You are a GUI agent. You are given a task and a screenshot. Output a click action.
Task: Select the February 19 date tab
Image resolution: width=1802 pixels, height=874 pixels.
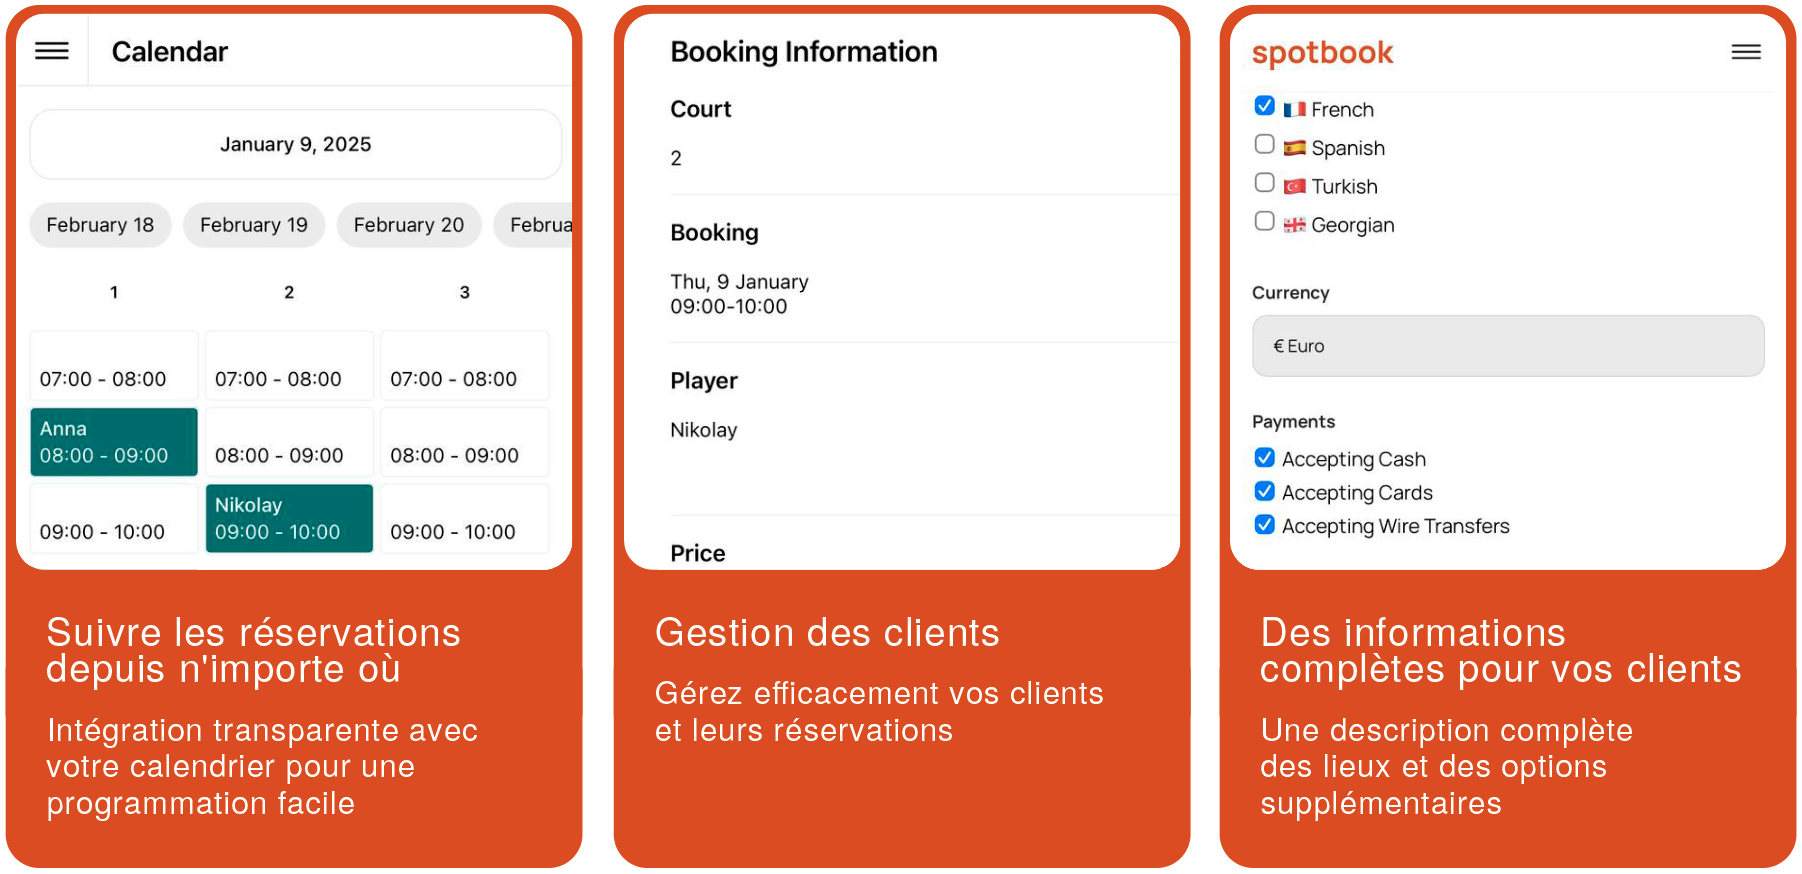click(254, 225)
